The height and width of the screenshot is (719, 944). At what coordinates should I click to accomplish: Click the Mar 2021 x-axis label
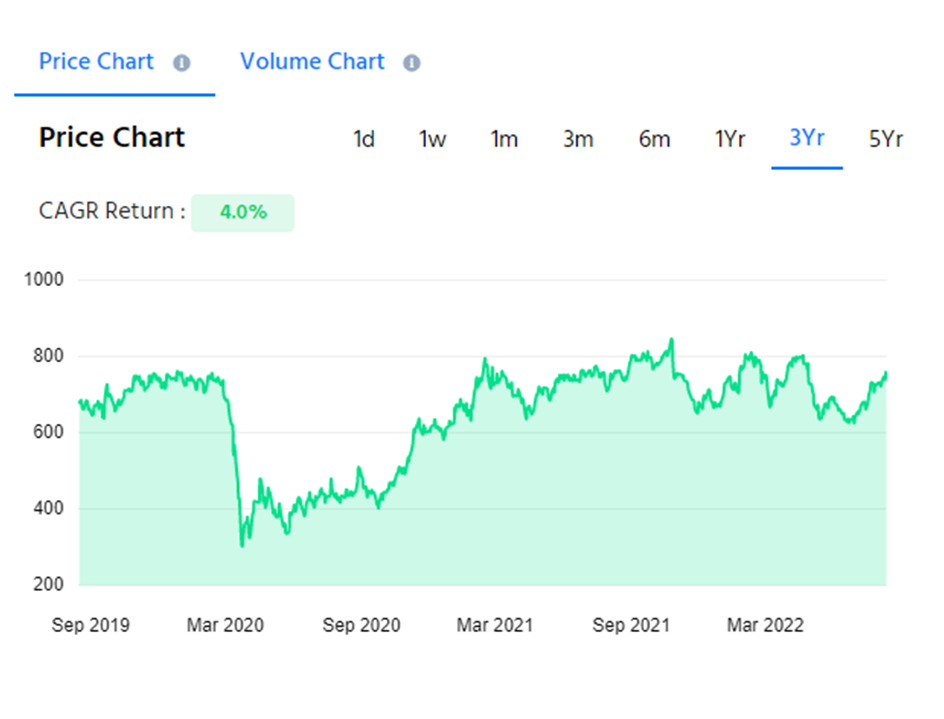(x=495, y=626)
